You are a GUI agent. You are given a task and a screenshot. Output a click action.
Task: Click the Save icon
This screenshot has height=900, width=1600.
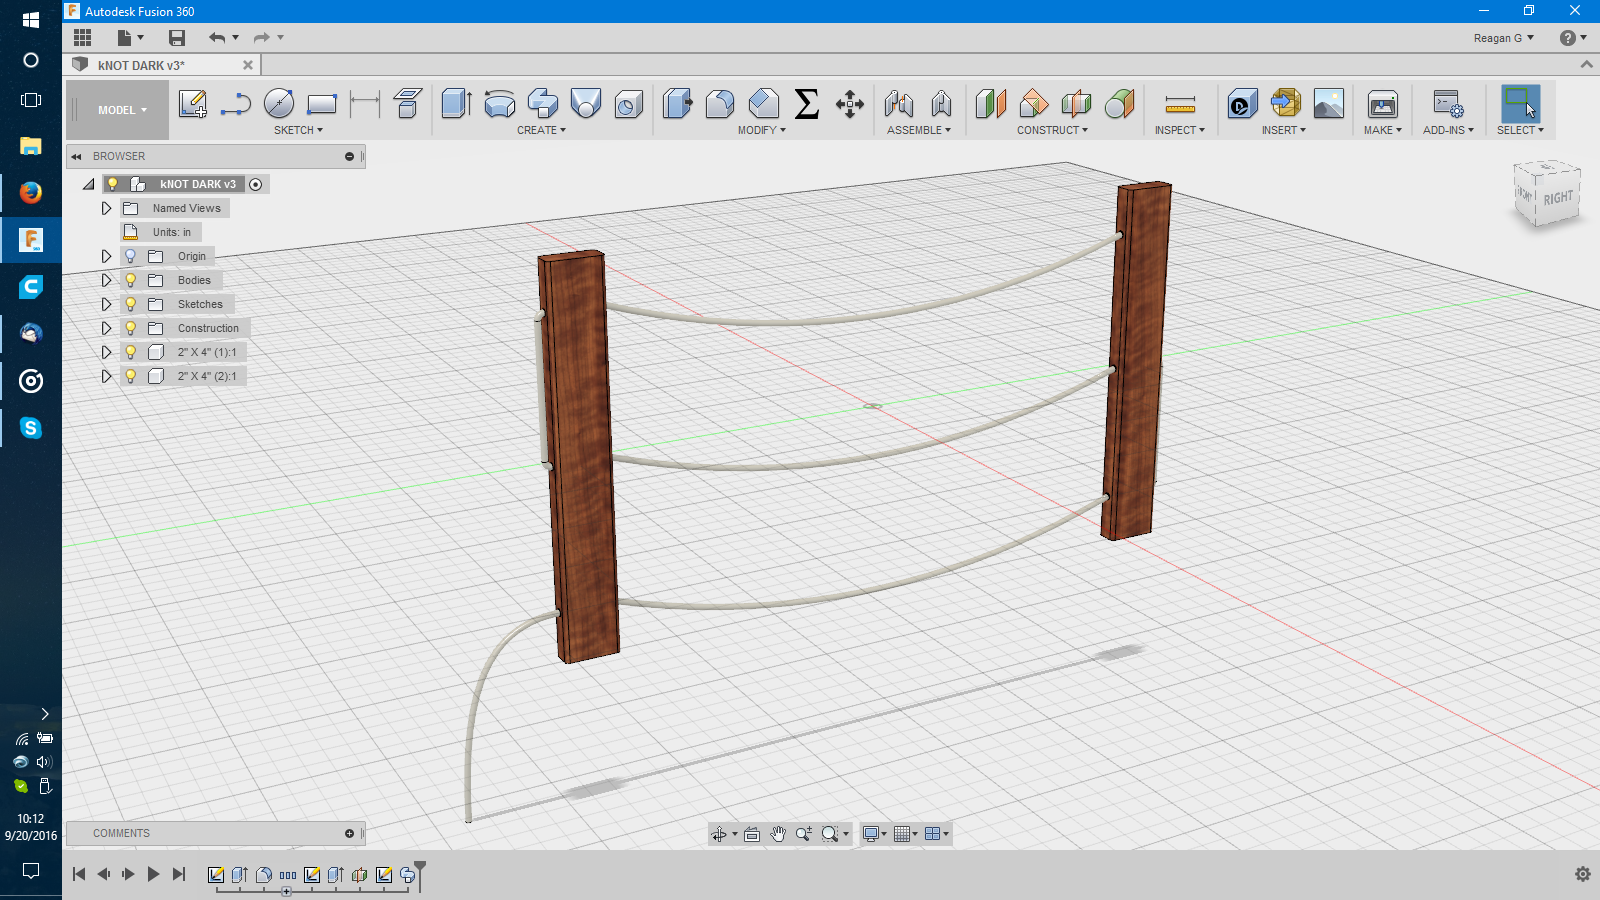[177, 38]
